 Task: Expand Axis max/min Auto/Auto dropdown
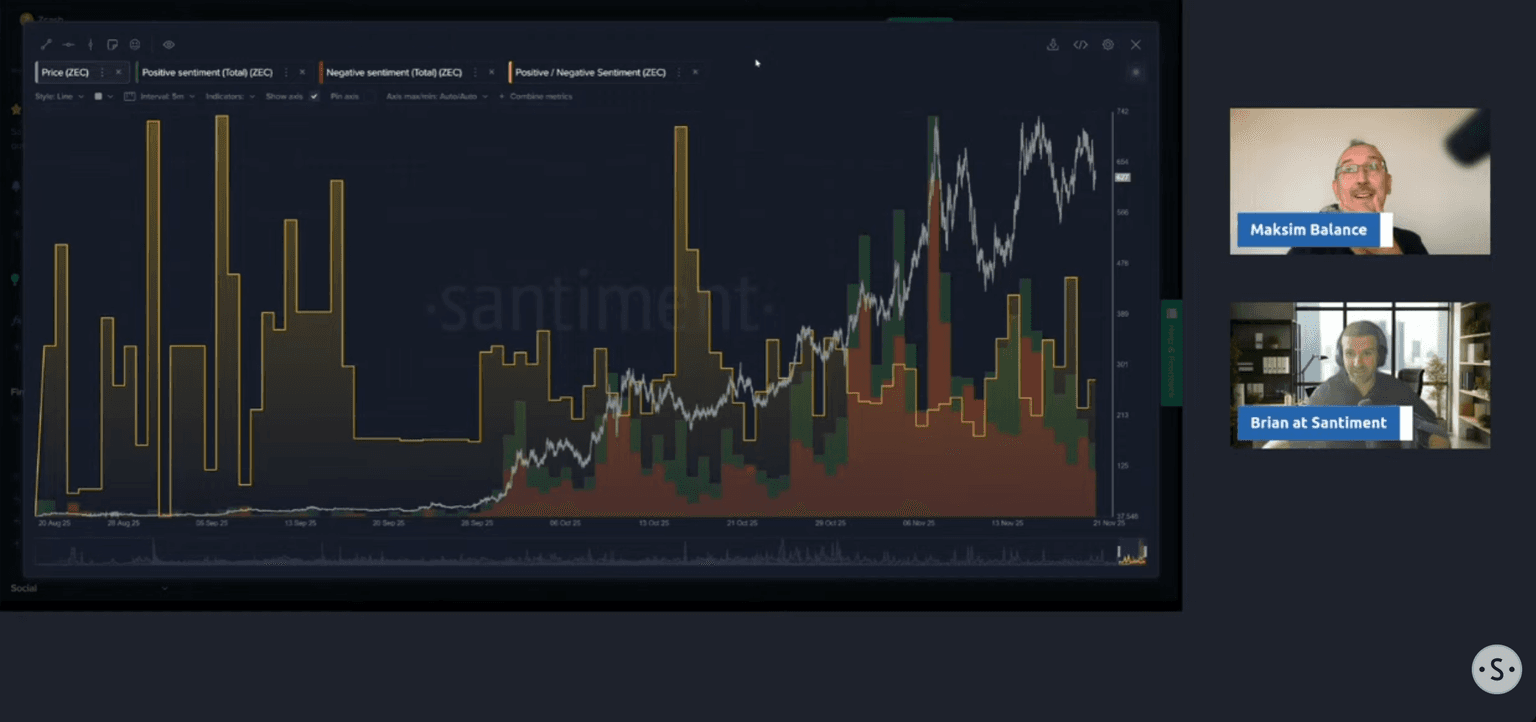[437, 97]
